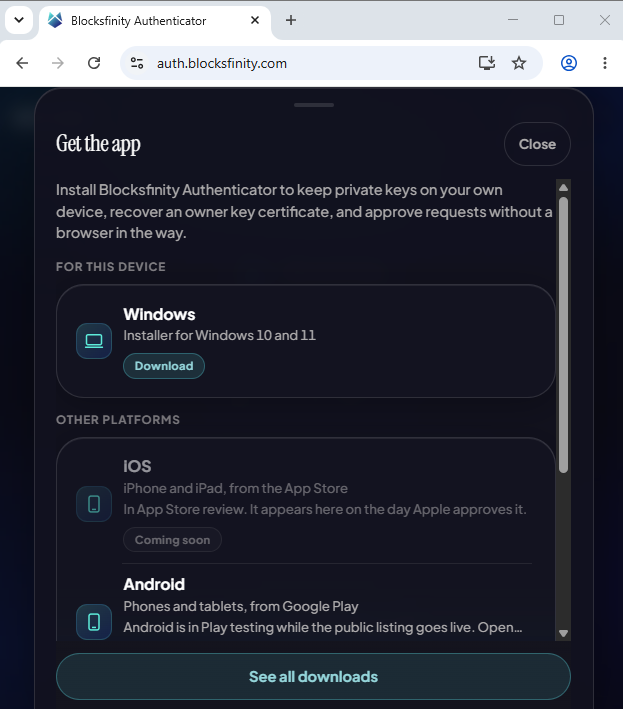The height and width of the screenshot is (709, 623).
Task: Go back to the previous page
Action: [22, 63]
